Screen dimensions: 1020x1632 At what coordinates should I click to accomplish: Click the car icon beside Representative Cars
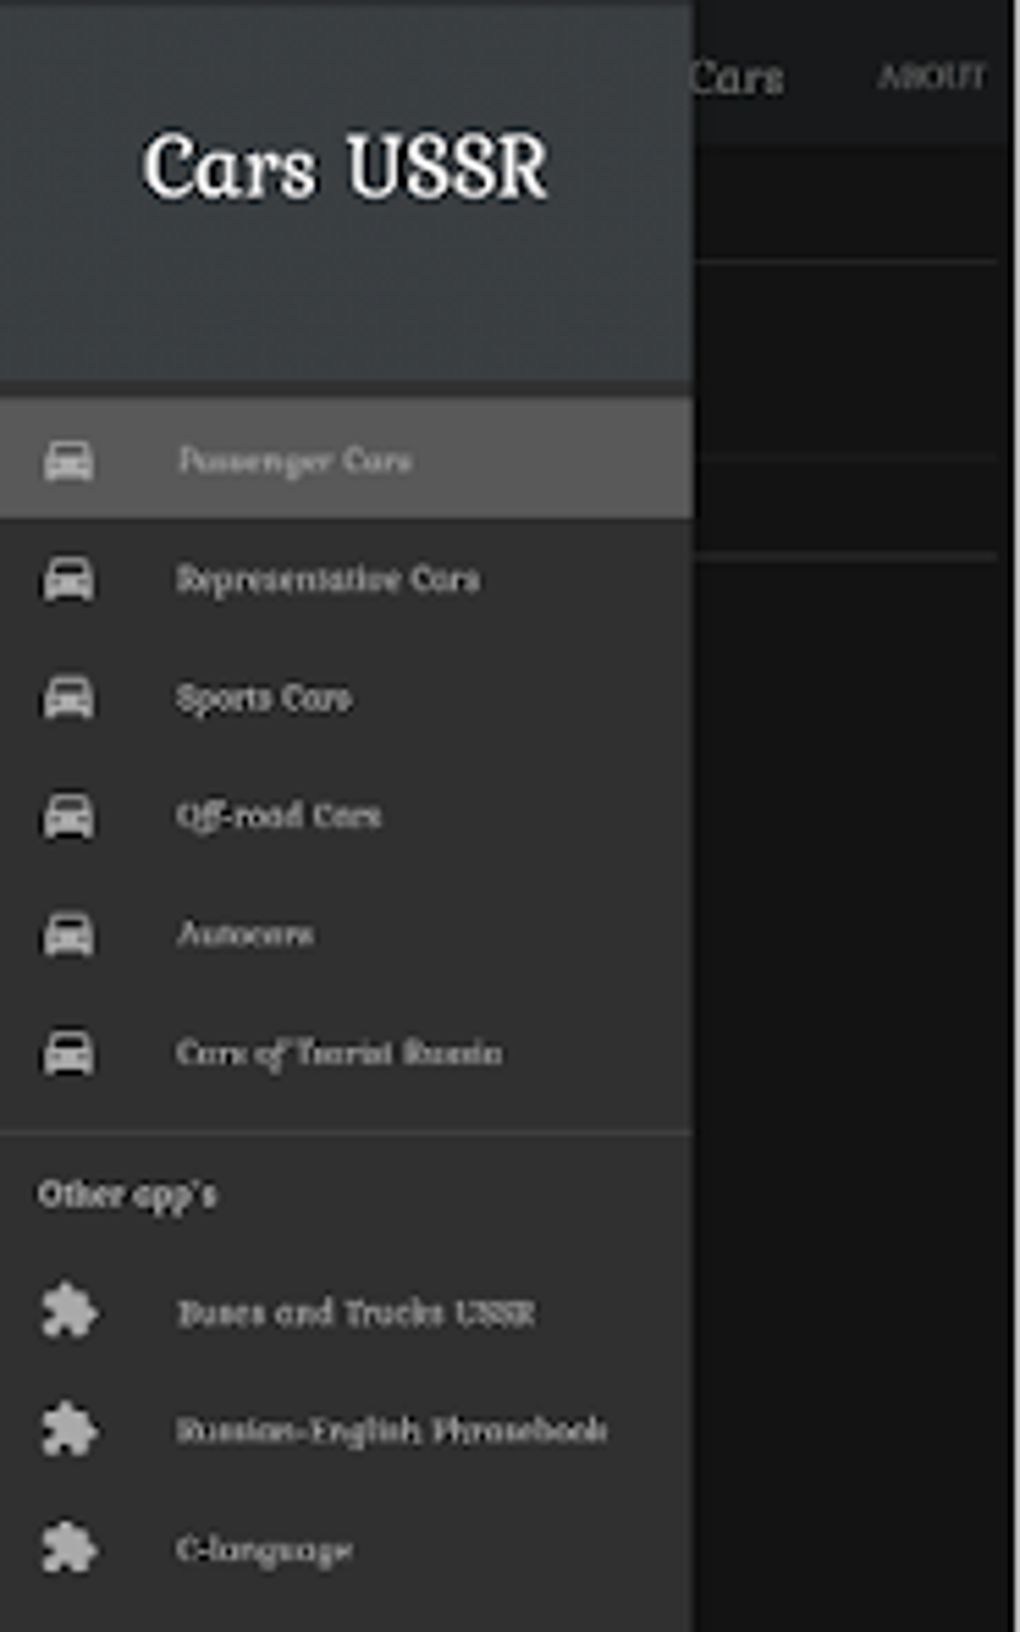pyautogui.click(x=68, y=580)
